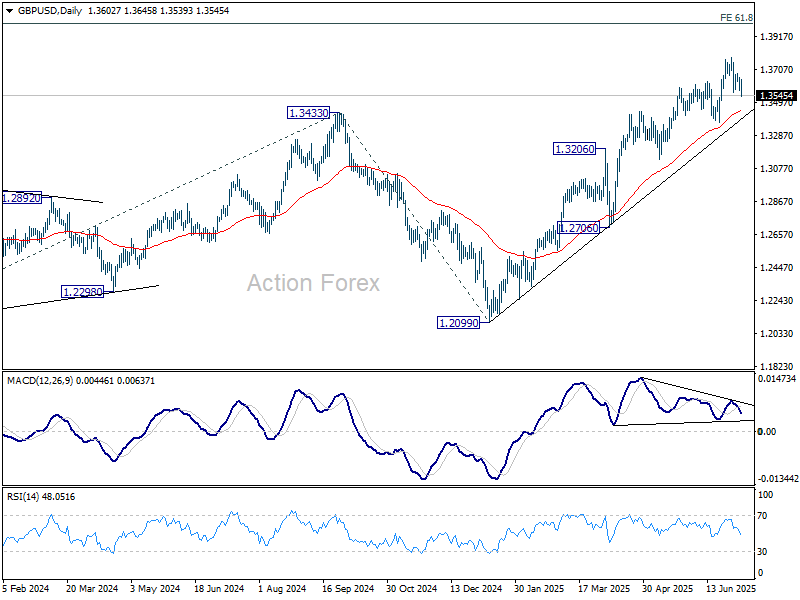Click the 30 Apr 2025 date label
Image resolution: width=800 pixels, height=600 pixels.
coord(667,588)
